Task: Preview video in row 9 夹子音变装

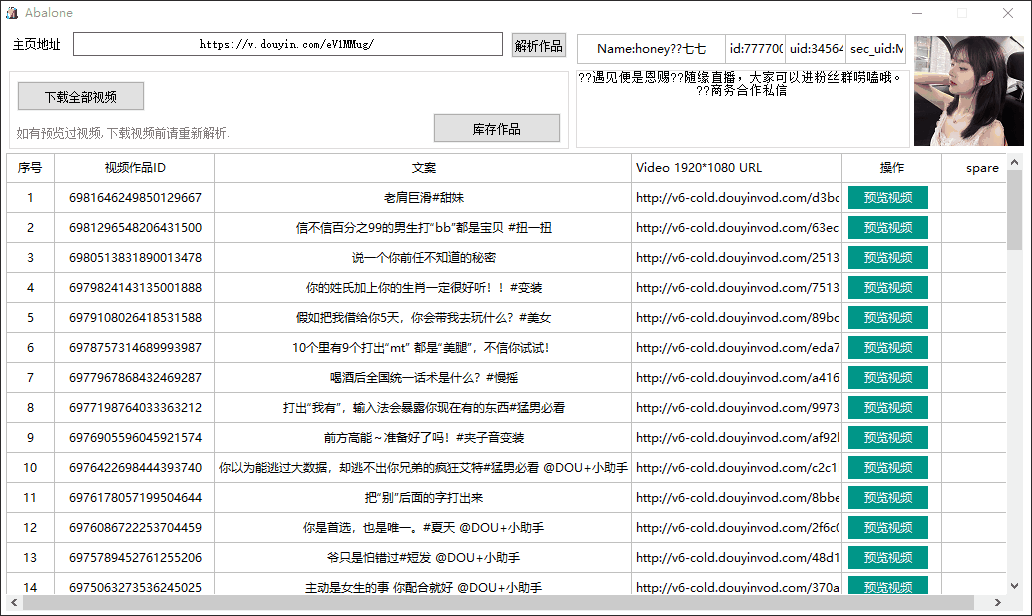Action: (x=887, y=438)
